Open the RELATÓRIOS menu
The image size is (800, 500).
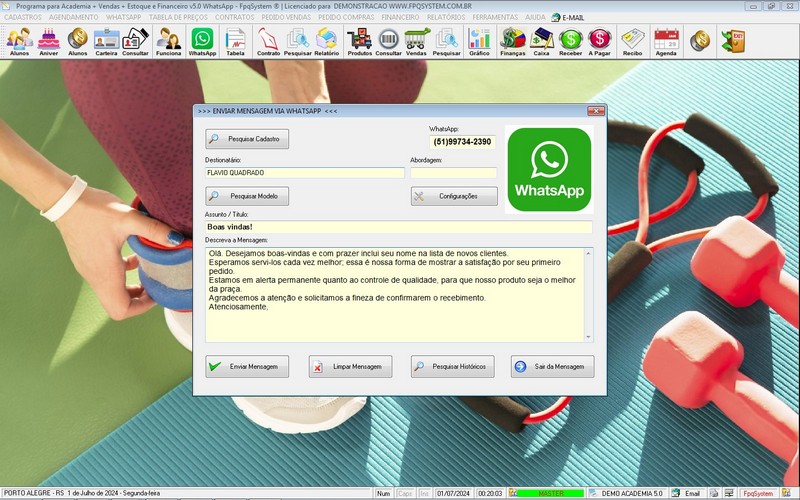(446, 17)
